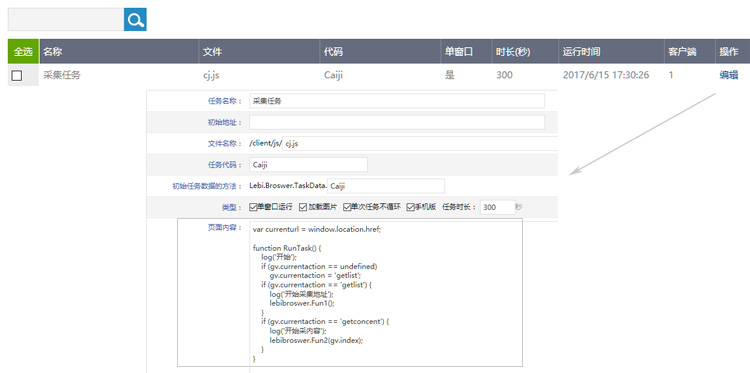Select the 采集任务 name cell in table
750x373 pixels.
[62, 75]
